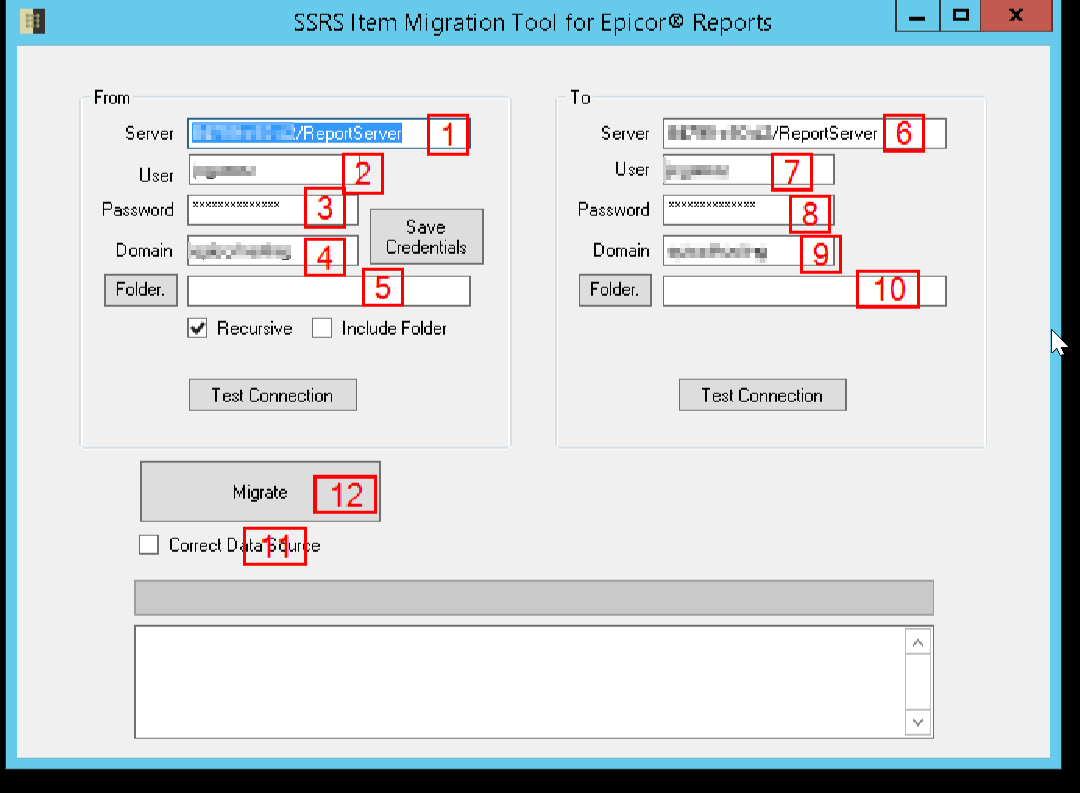1080x793 pixels.
Task: Click the app icon in title bar
Action: click(x=32, y=21)
